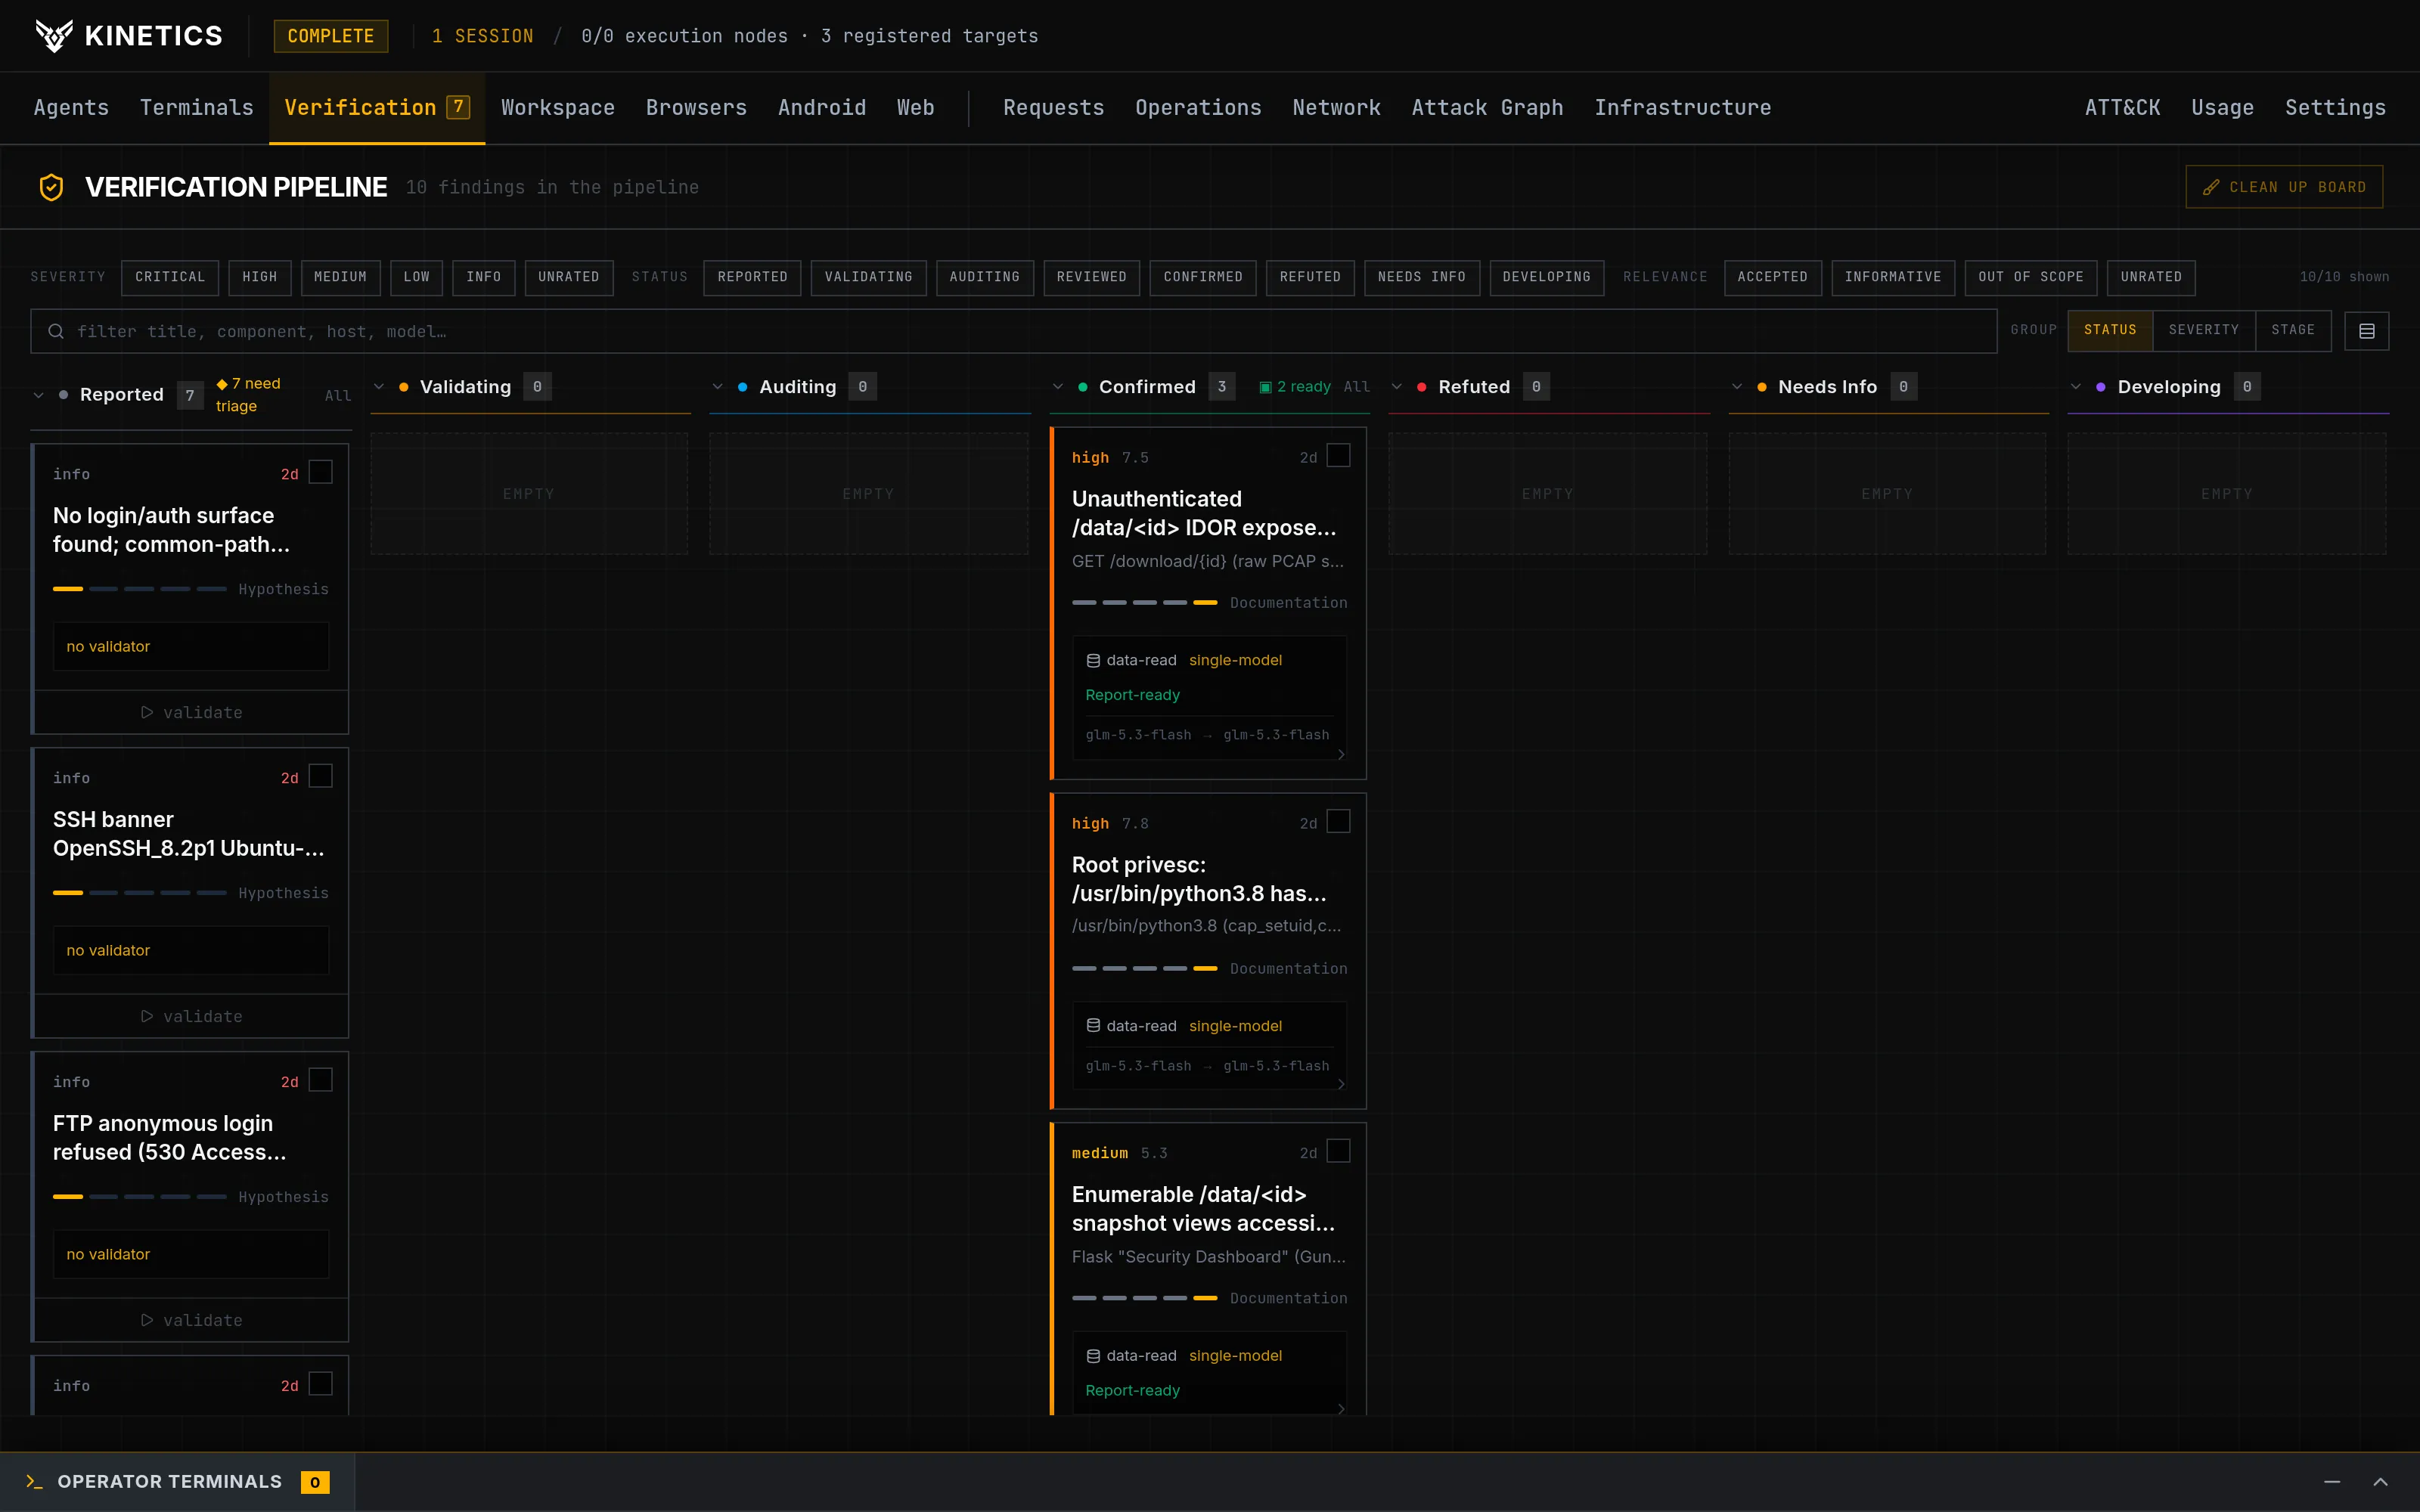Minimize the Operator Terminals panel with dash icon
Screen dimensions: 2420x1512
click(x=2332, y=1482)
